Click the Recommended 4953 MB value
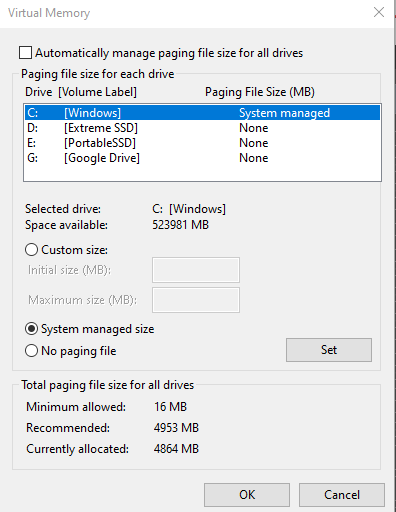The image size is (396, 512). [176, 428]
